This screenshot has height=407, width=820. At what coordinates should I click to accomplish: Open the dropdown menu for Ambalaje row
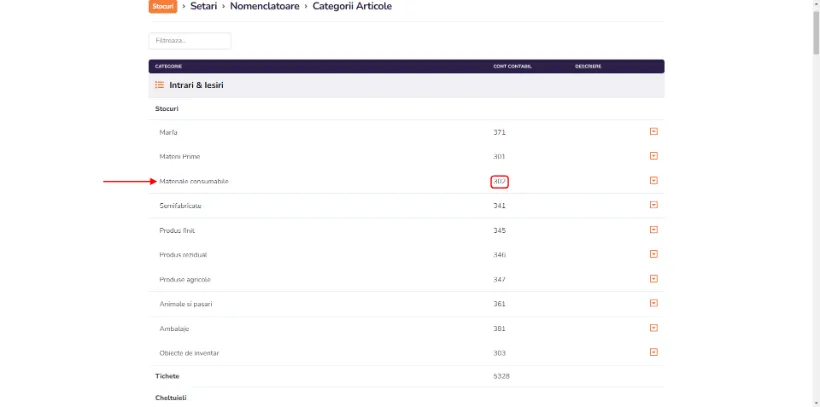tap(653, 328)
